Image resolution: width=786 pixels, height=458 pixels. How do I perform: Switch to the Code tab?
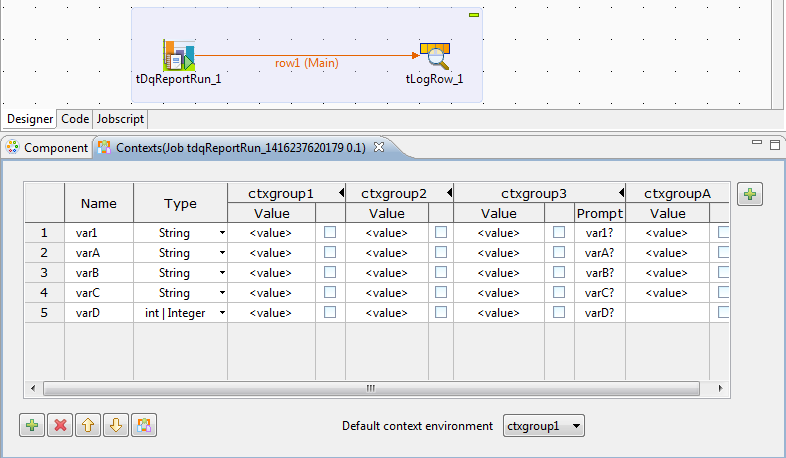(74, 118)
